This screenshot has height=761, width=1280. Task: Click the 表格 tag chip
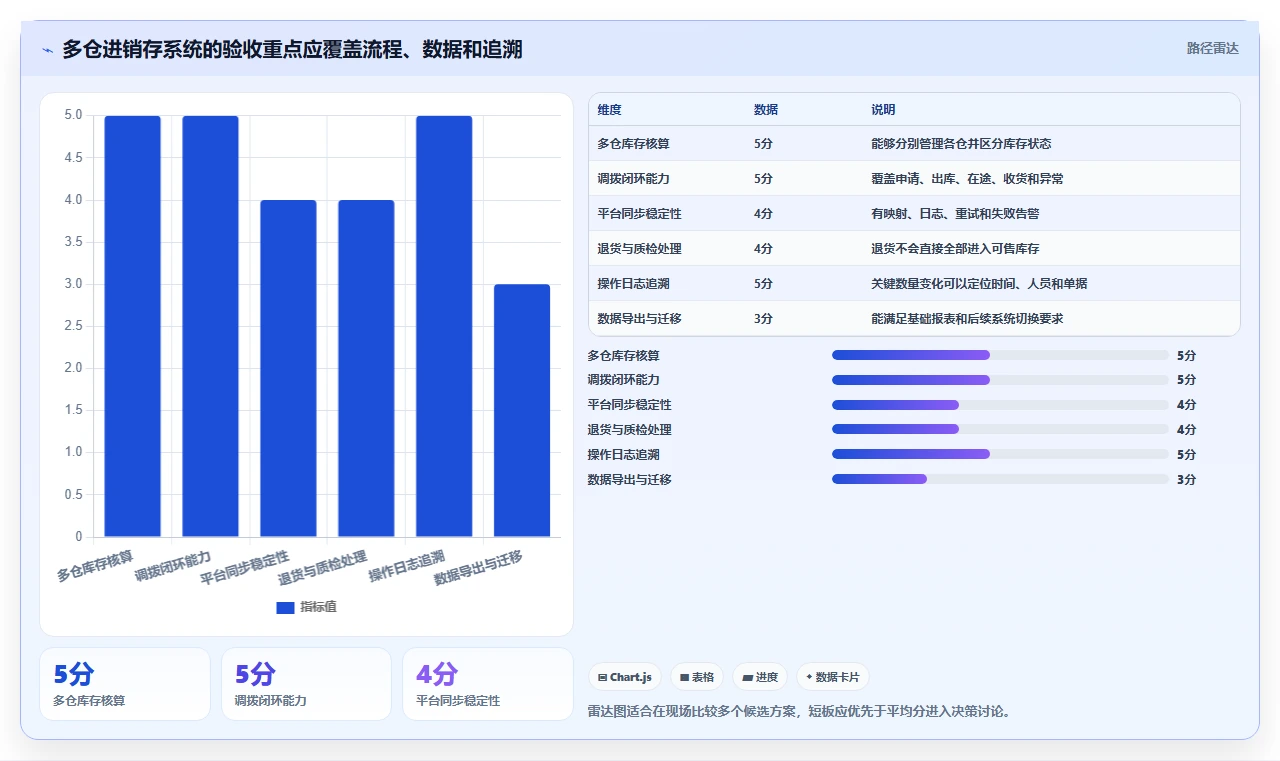click(x=696, y=677)
